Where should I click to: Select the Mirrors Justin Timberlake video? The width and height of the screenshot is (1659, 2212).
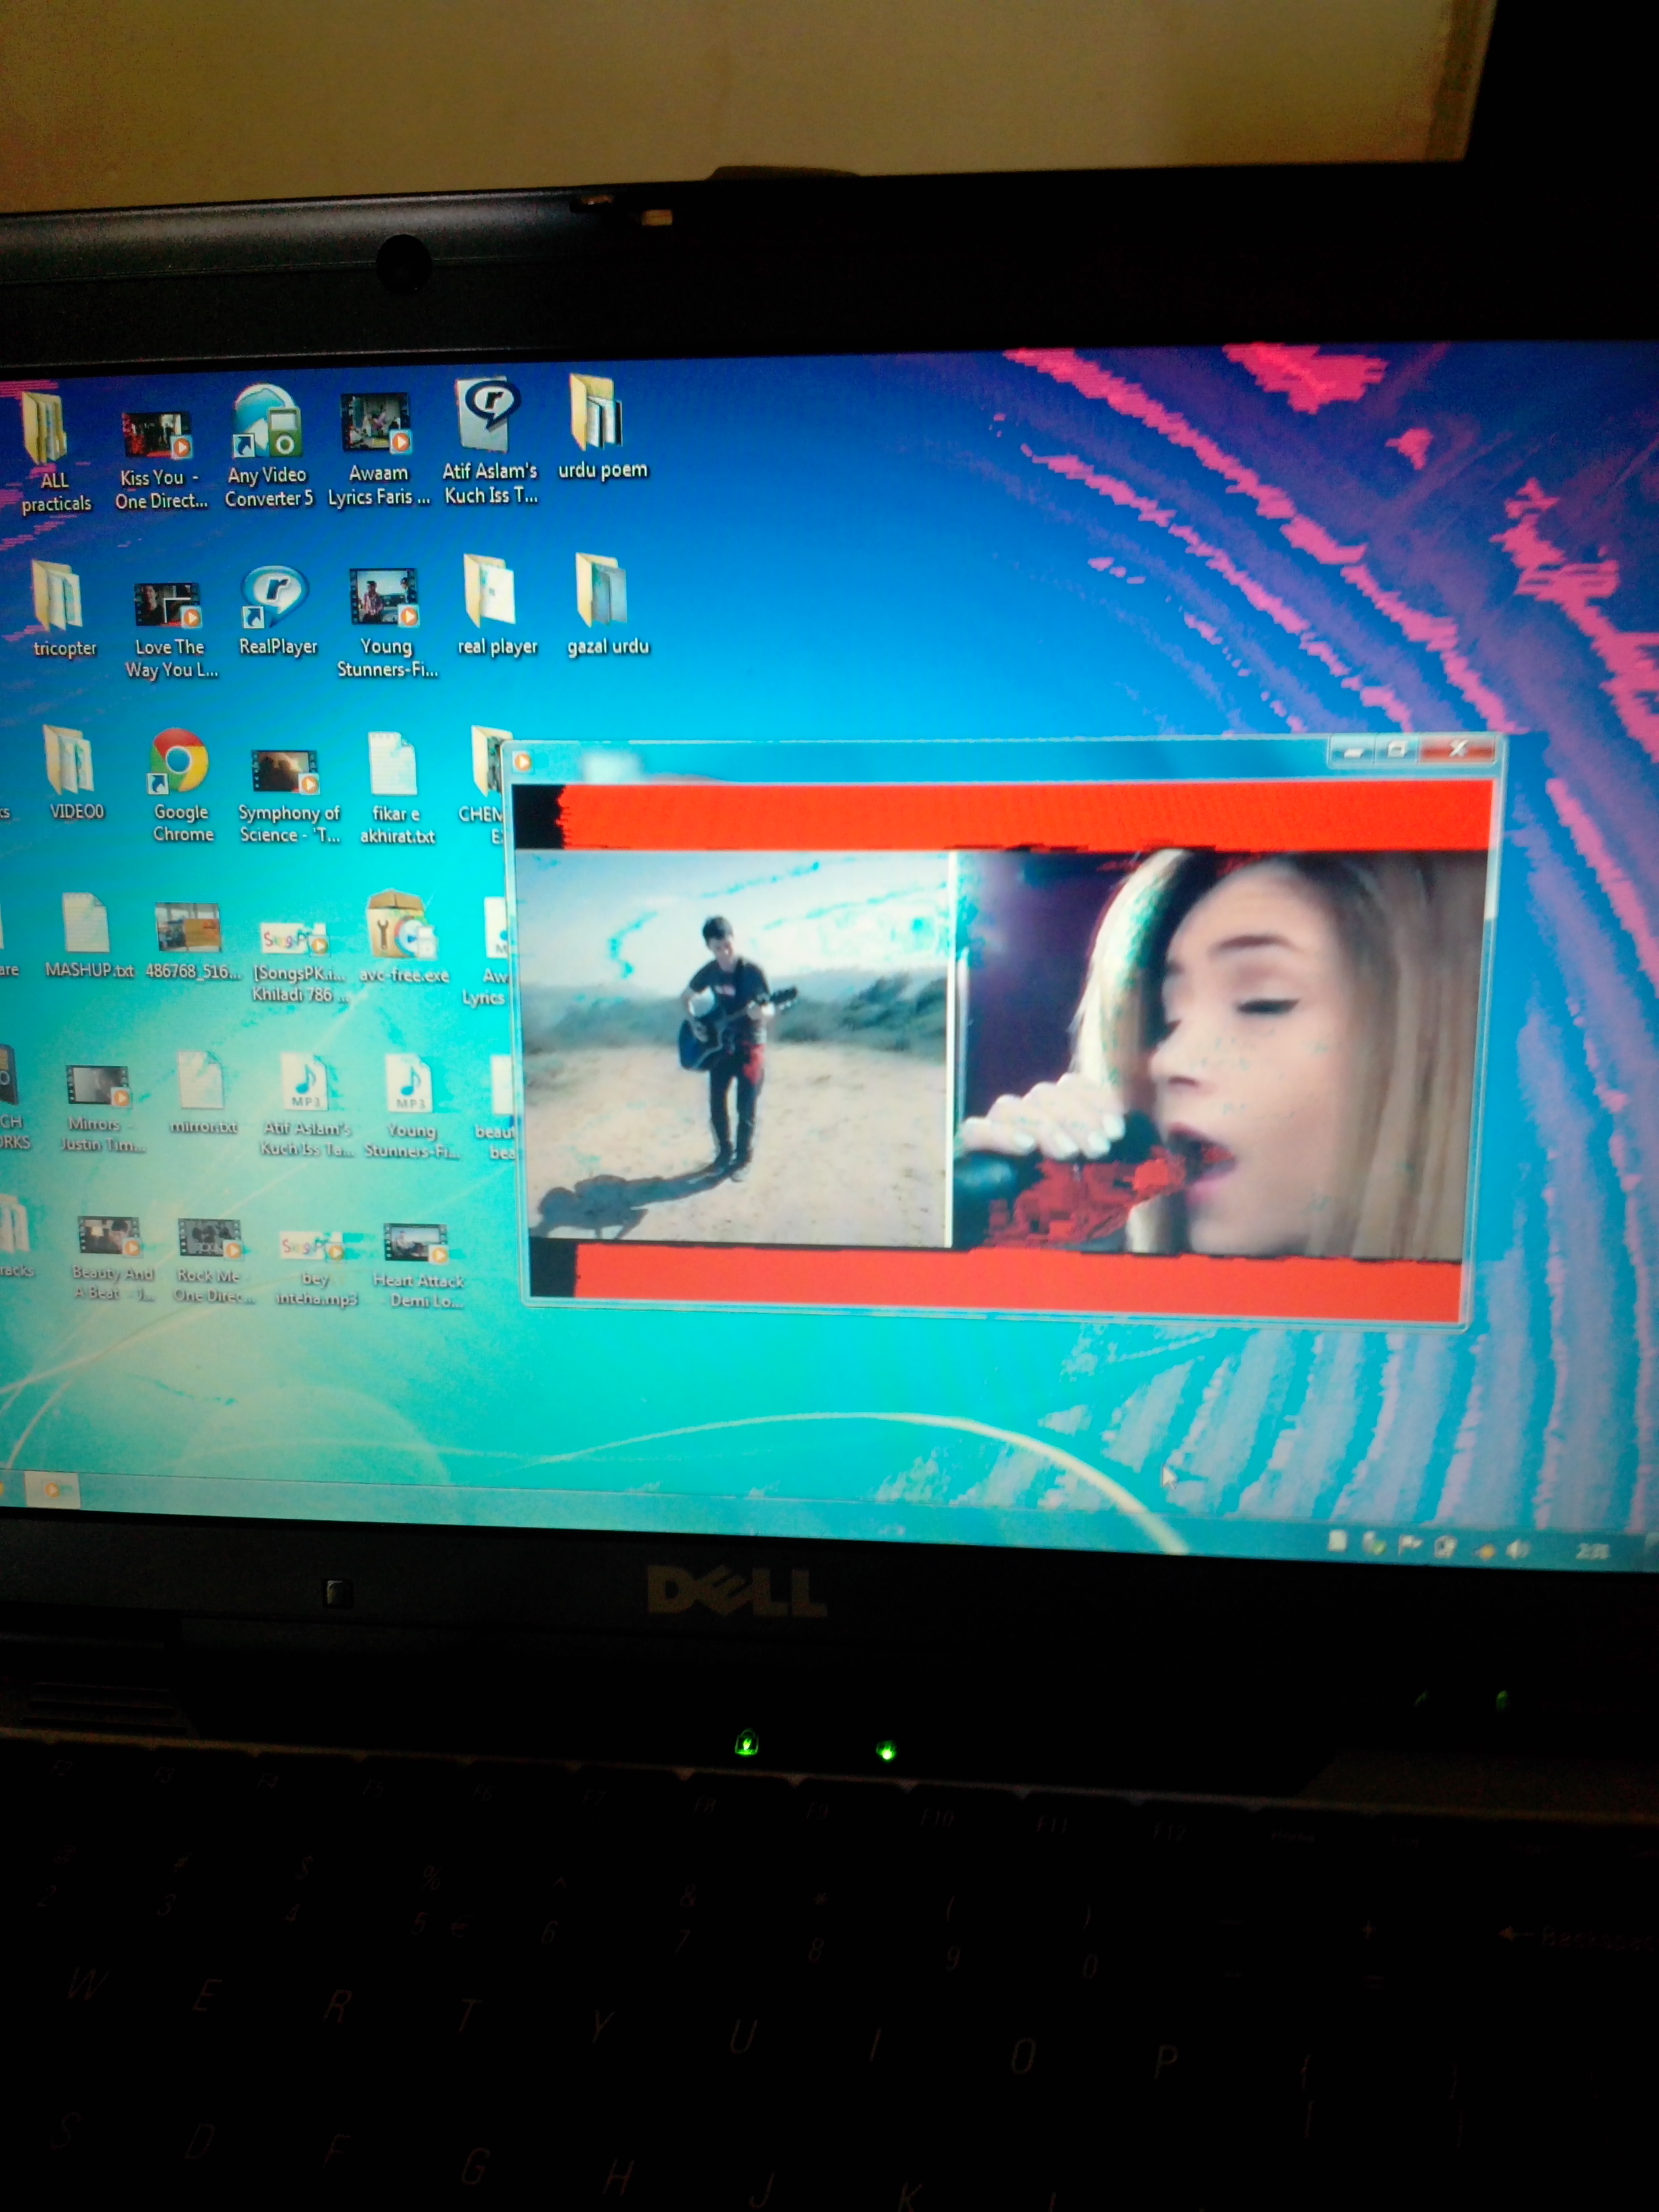coord(101,1108)
